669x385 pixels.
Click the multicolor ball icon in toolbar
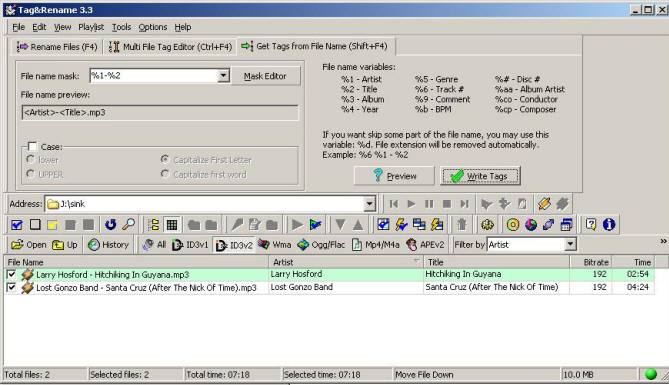click(531, 225)
